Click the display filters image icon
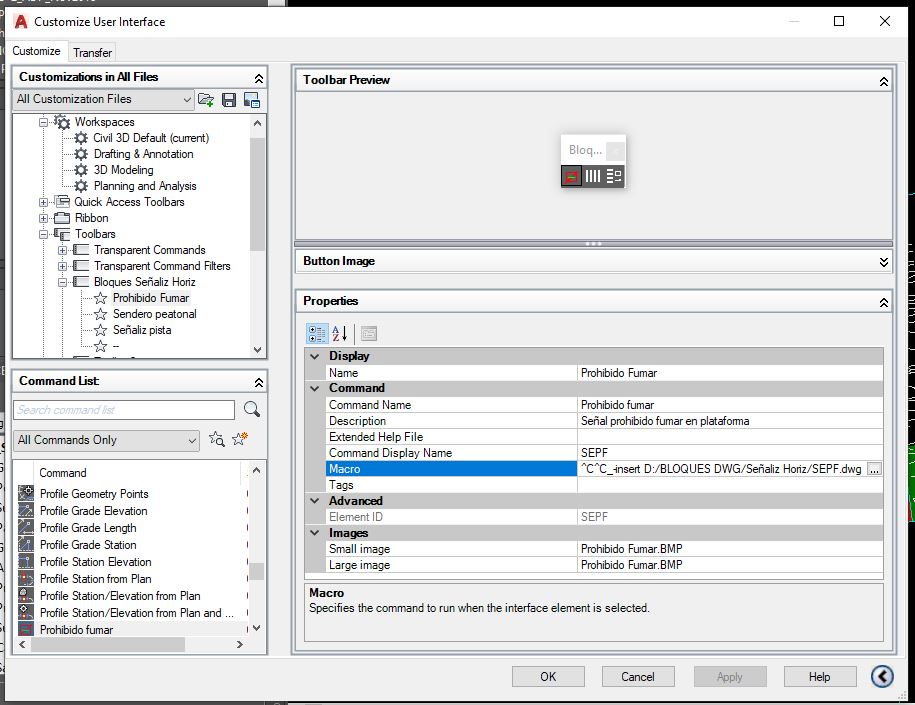The width and height of the screenshot is (915, 705). (x=252, y=100)
